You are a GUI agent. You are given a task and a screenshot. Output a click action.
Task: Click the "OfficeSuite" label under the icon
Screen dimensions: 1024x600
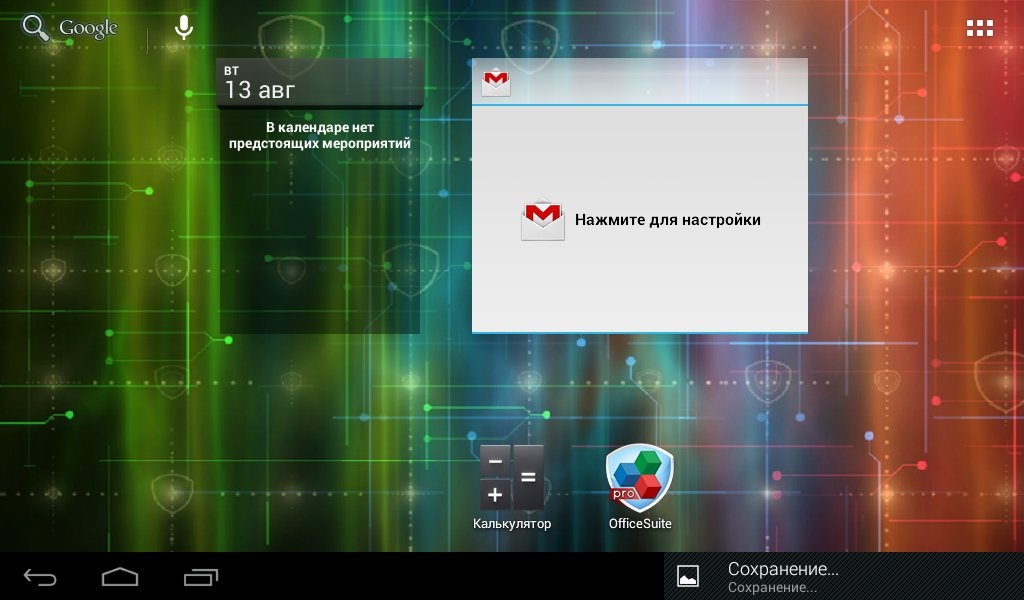tap(640, 524)
